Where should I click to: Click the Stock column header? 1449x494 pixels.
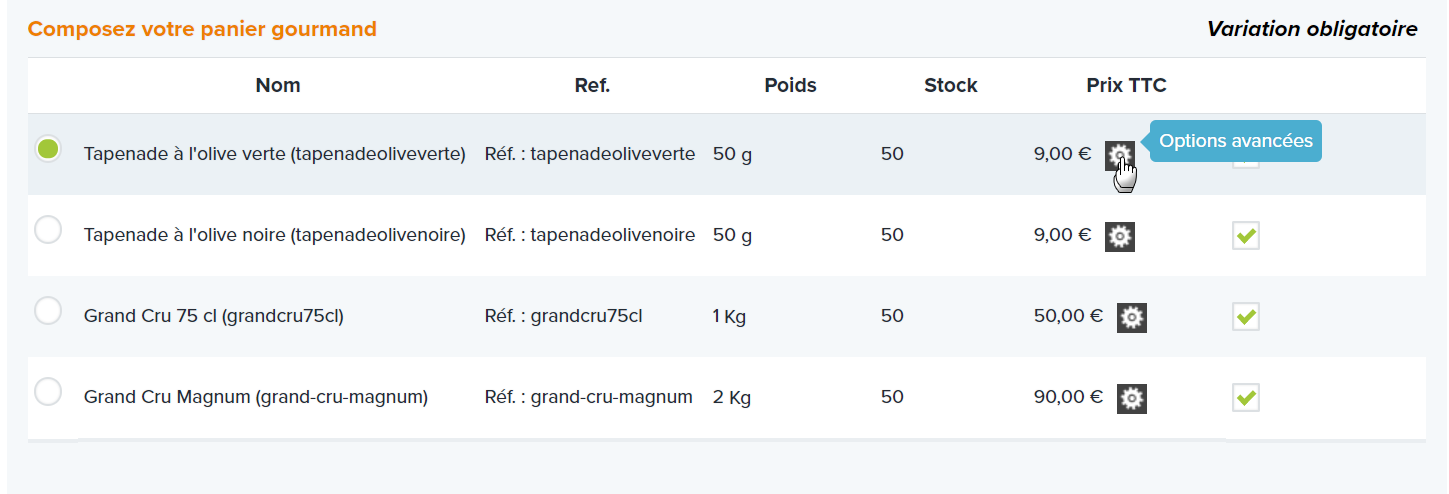coord(951,85)
